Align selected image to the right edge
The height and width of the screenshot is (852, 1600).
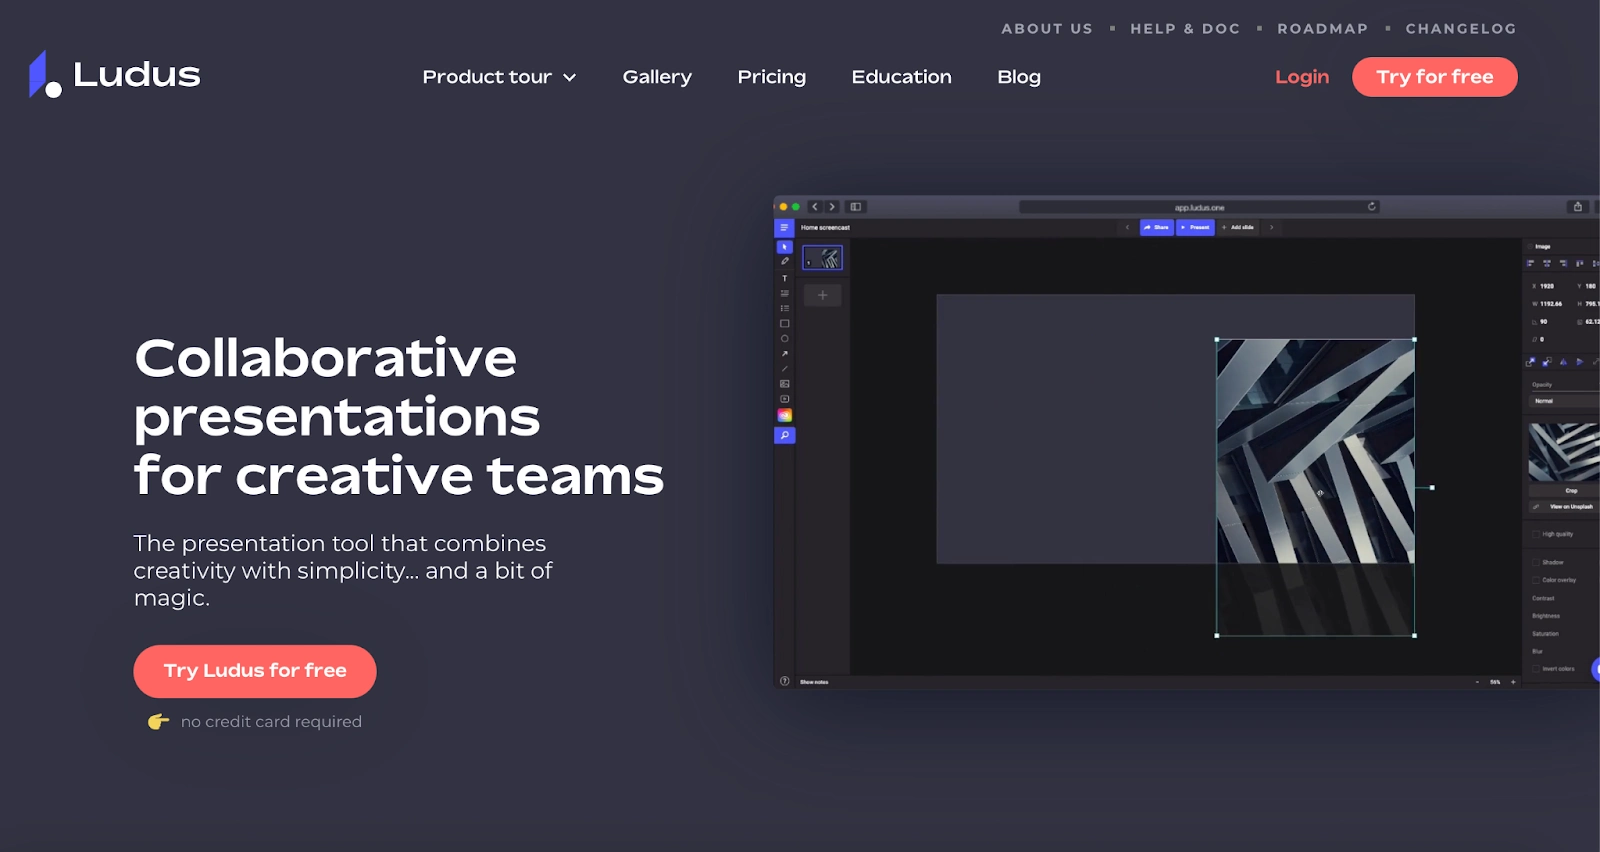[1564, 263]
